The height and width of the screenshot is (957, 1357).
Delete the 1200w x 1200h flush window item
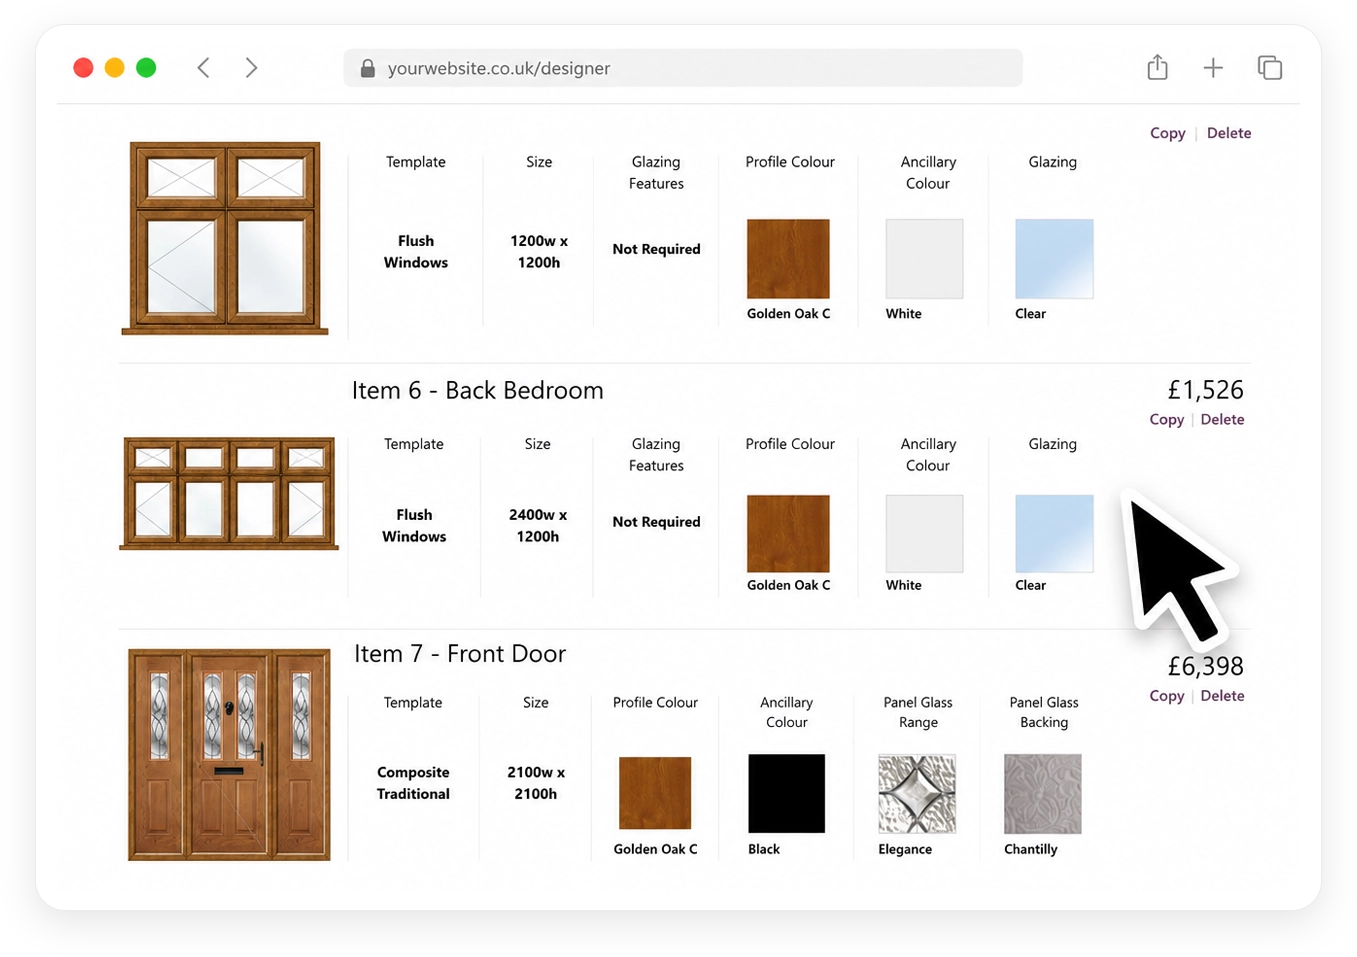coord(1229,133)
